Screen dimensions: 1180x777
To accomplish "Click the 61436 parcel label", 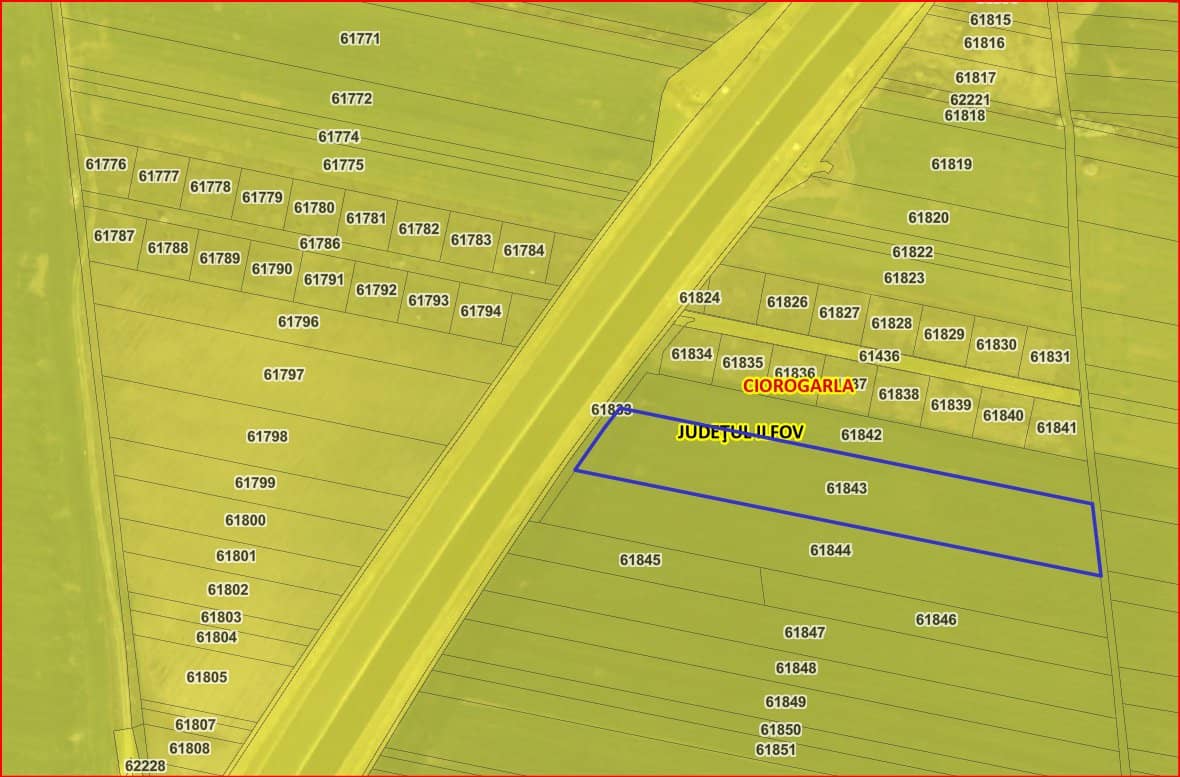I will [x=879, y=356].
